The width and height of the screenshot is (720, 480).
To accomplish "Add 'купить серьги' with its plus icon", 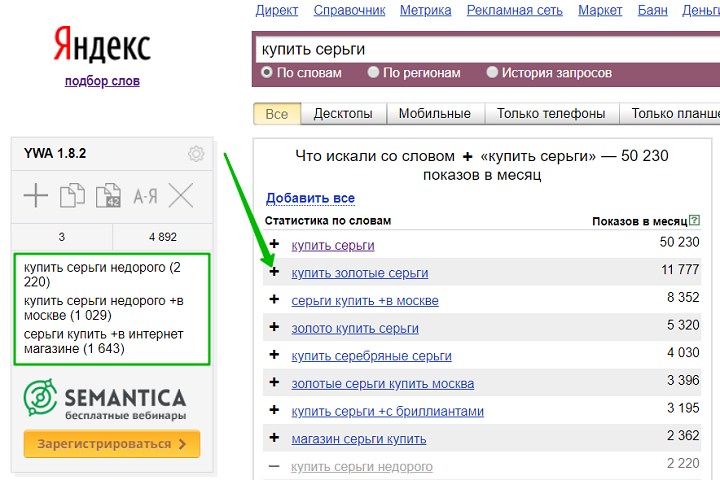I will (x=274, y=244).
